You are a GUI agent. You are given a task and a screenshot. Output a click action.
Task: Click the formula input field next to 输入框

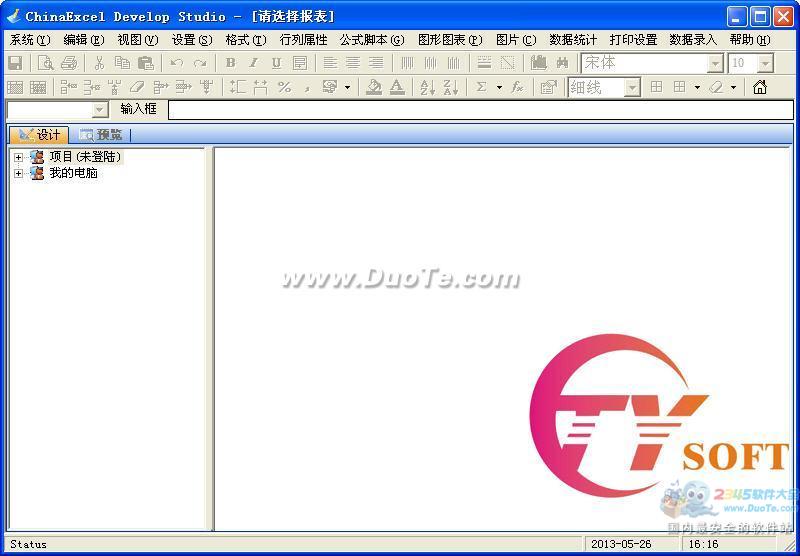pyautogui.click(x=481, y=110)
